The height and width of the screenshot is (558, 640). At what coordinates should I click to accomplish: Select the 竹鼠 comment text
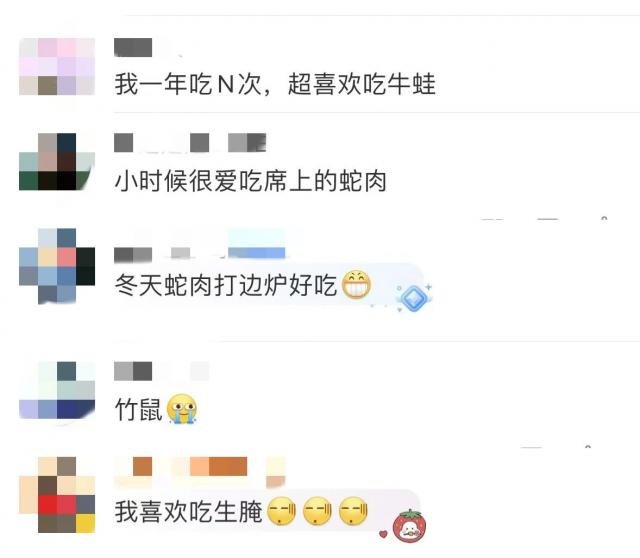click(x=139, y=409)
